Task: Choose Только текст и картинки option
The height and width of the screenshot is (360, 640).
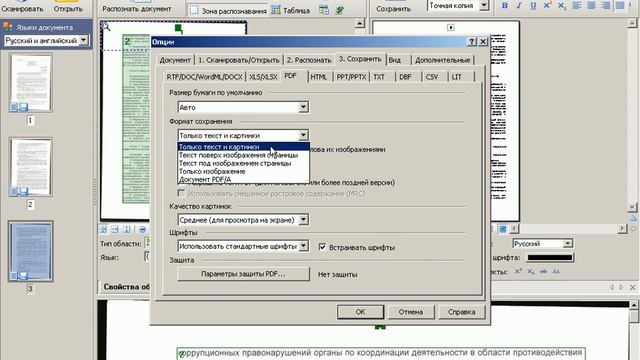Action: [x=244, y=147]
